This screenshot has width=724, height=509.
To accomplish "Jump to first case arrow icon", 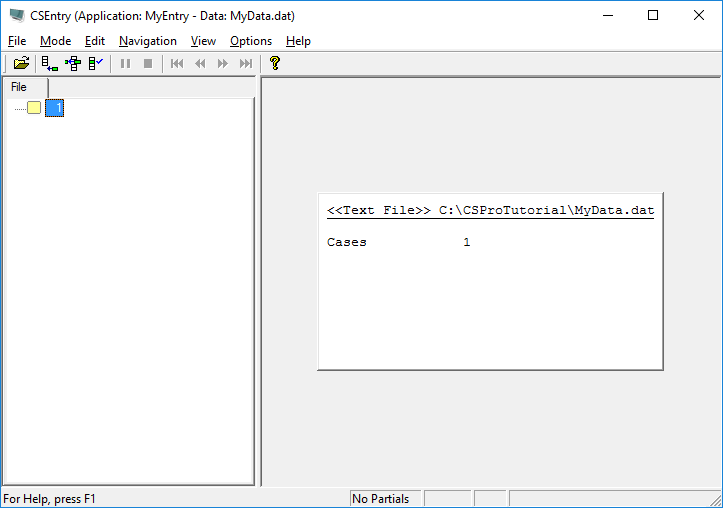I will (177, 63).
